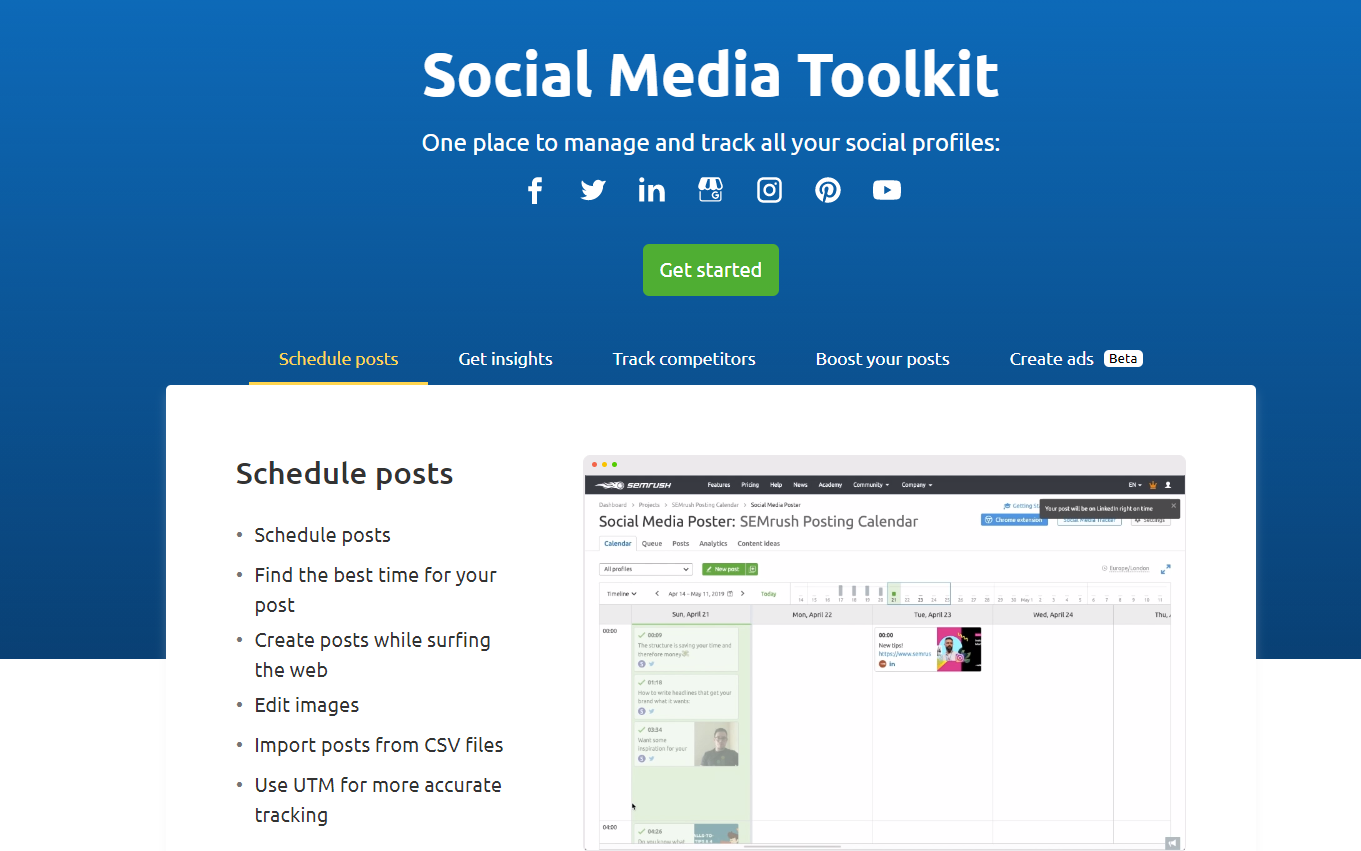The image size is (1361, 851).
Task: Click the green New post button
Action: point(724,569)
